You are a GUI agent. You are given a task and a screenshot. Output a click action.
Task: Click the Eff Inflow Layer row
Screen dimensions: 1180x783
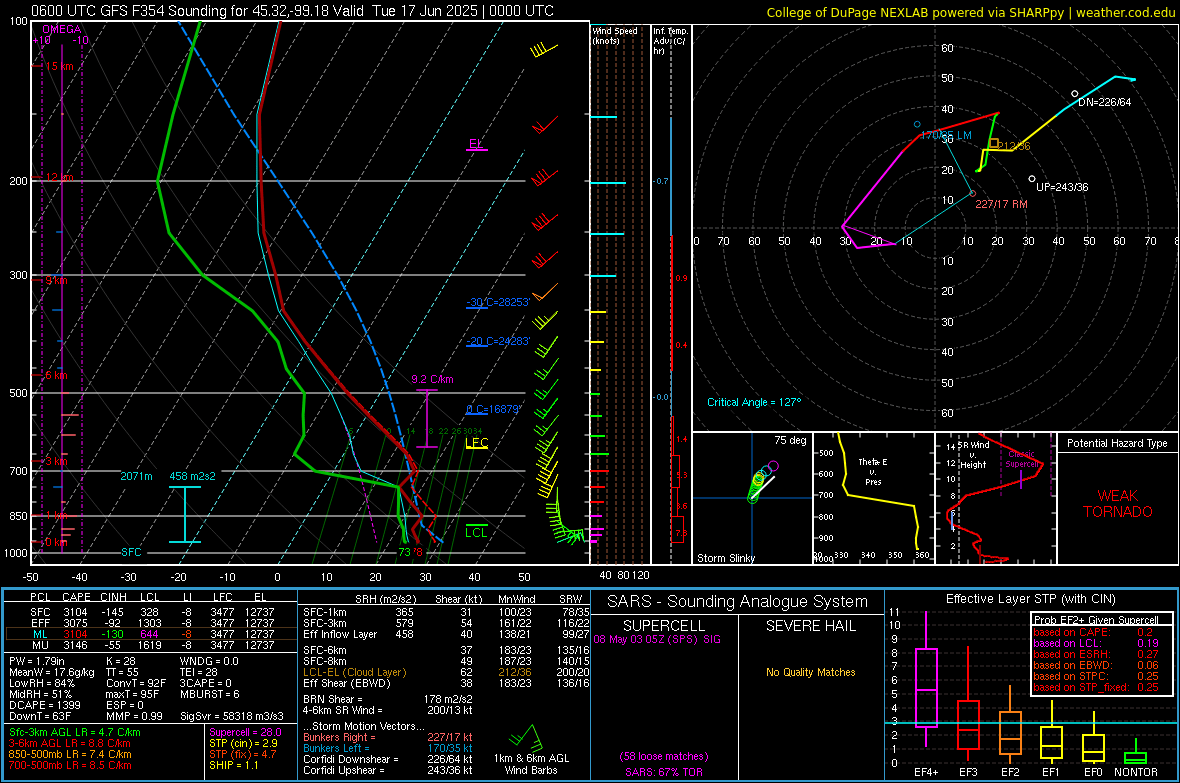pos(446,634)
